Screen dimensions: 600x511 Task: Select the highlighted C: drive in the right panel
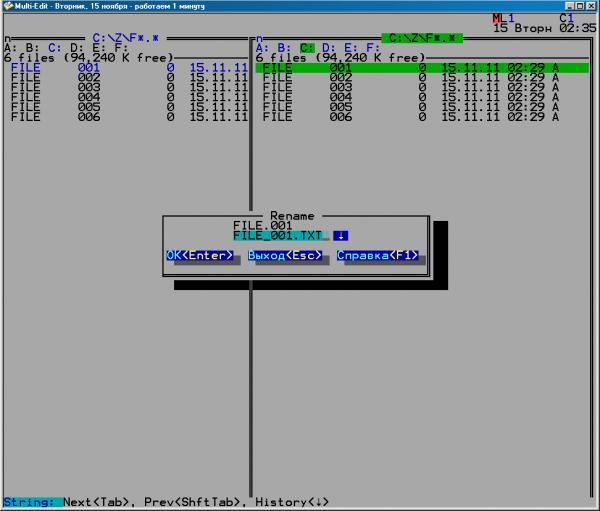307,47
